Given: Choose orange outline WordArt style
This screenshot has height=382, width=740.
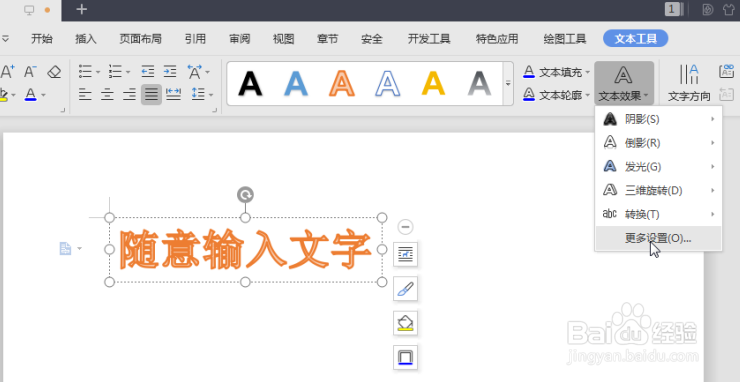Looking at the screenshot, I should 342,84.
